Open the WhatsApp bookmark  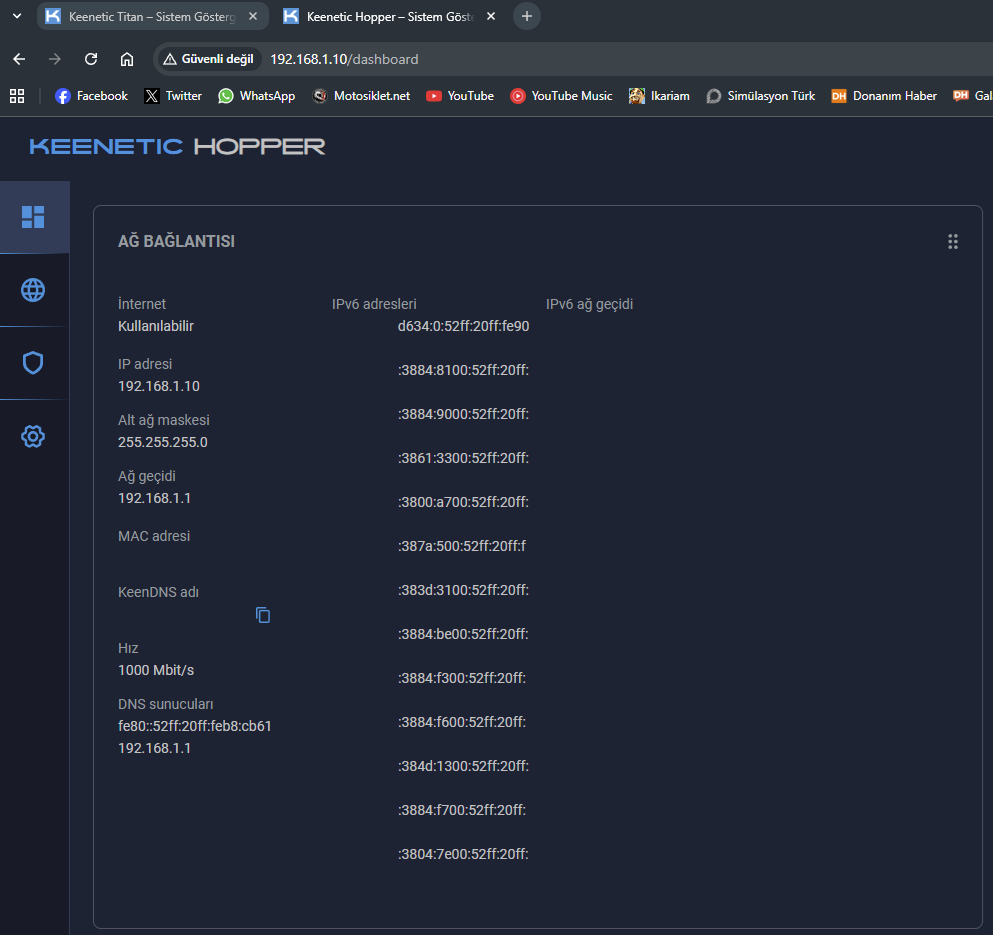click(257, 96)
